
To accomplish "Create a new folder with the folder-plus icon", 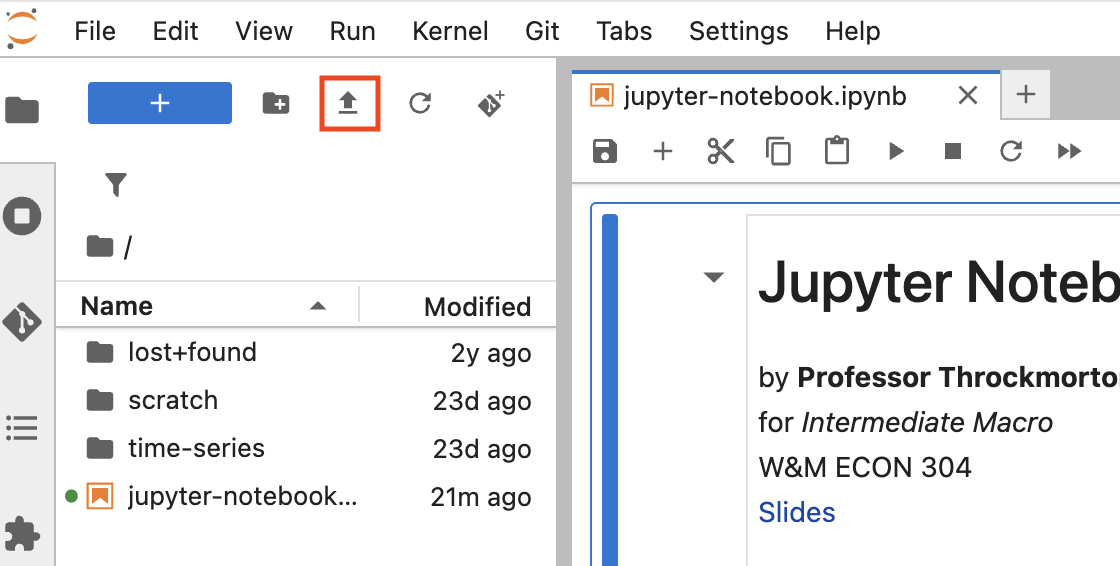I will coord(275,103).
